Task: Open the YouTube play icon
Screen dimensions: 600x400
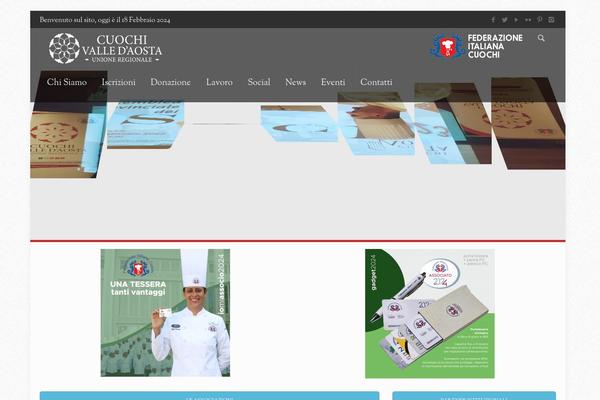Action: pos(516,20)
